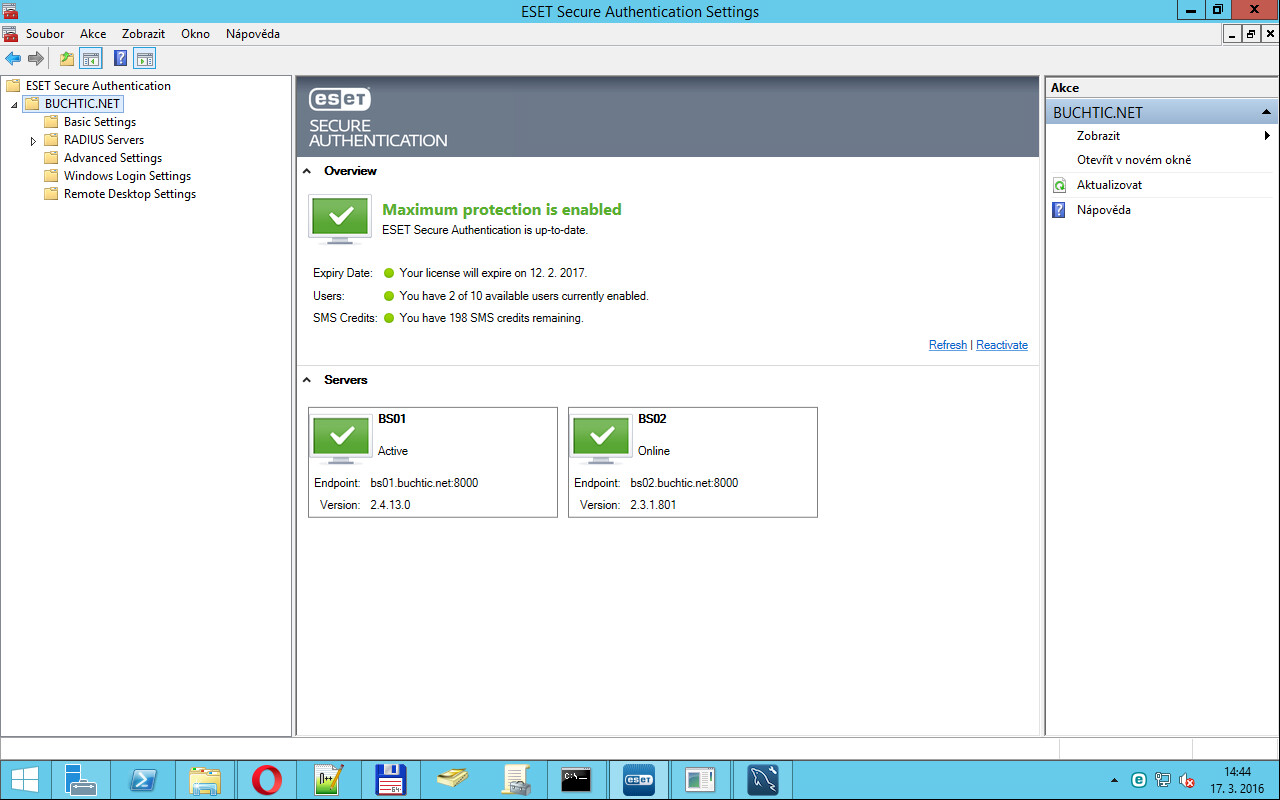This screenshot has width=1280, height=800.
Task: Switch to the ESET taskbar application
Action: tap(639, 780)
